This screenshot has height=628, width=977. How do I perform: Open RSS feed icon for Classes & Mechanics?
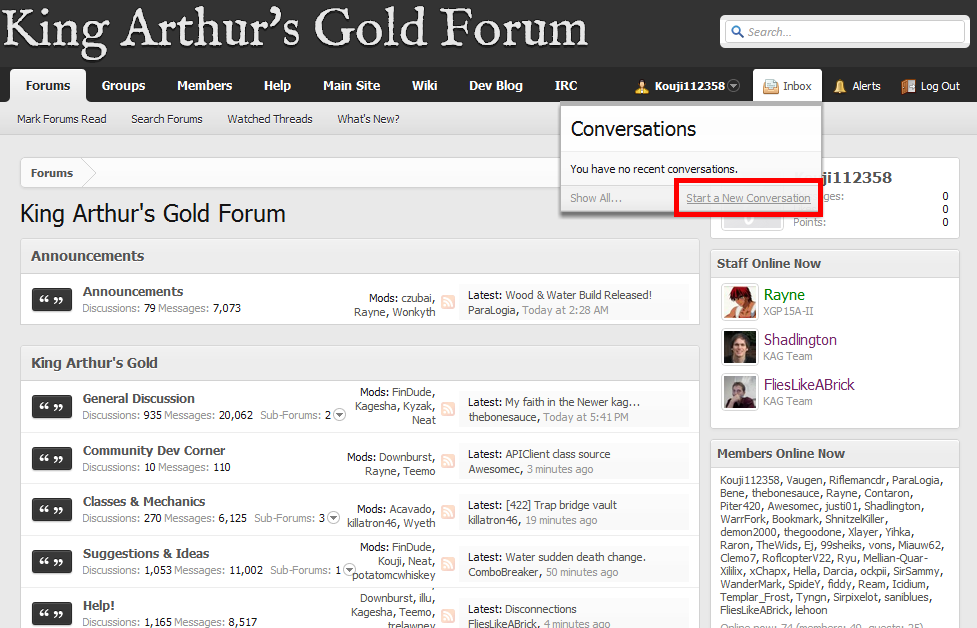pos(448,512)
